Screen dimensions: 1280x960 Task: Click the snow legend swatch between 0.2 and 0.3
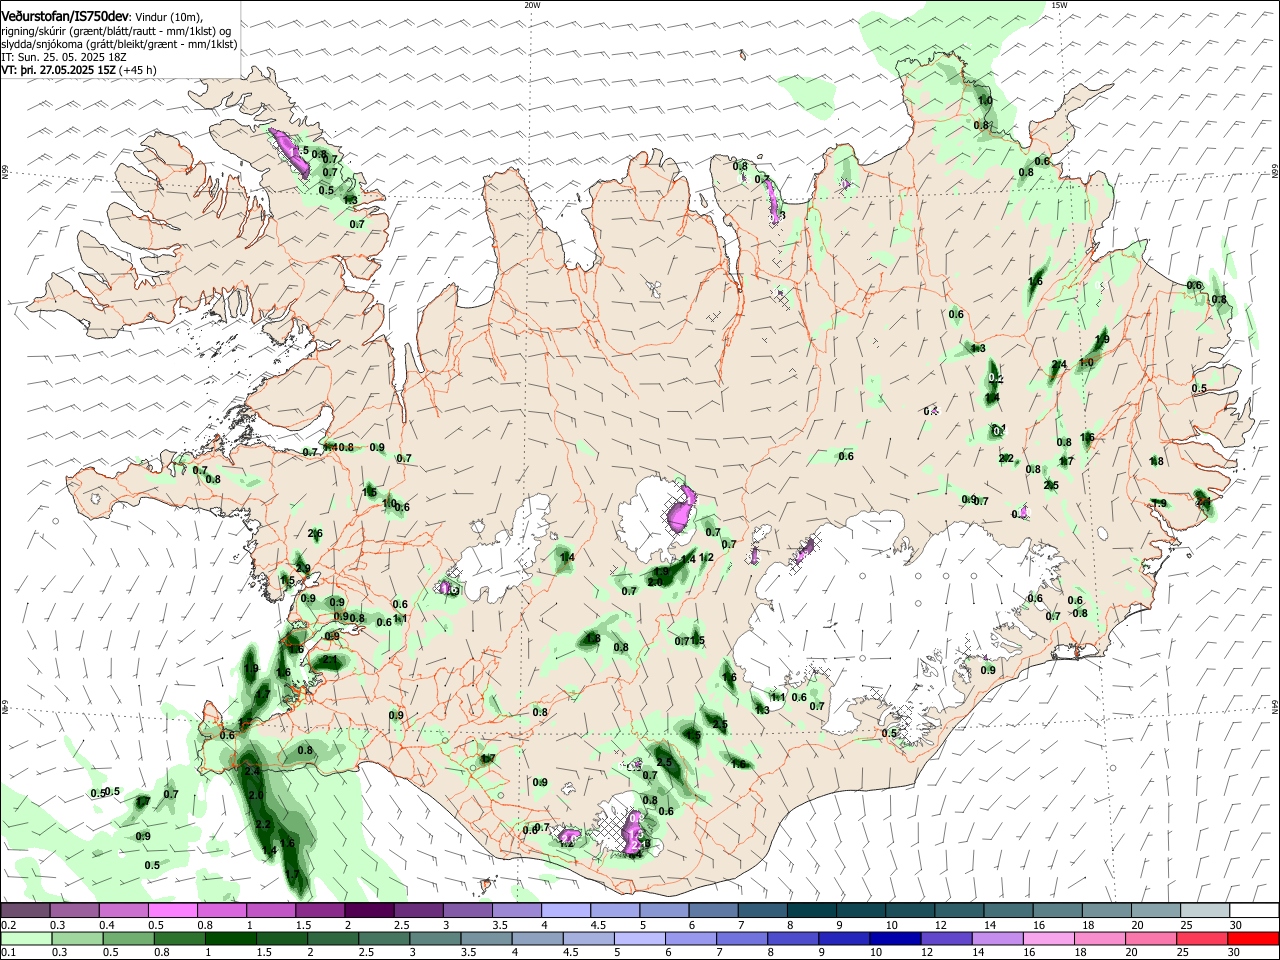point(25,910)
